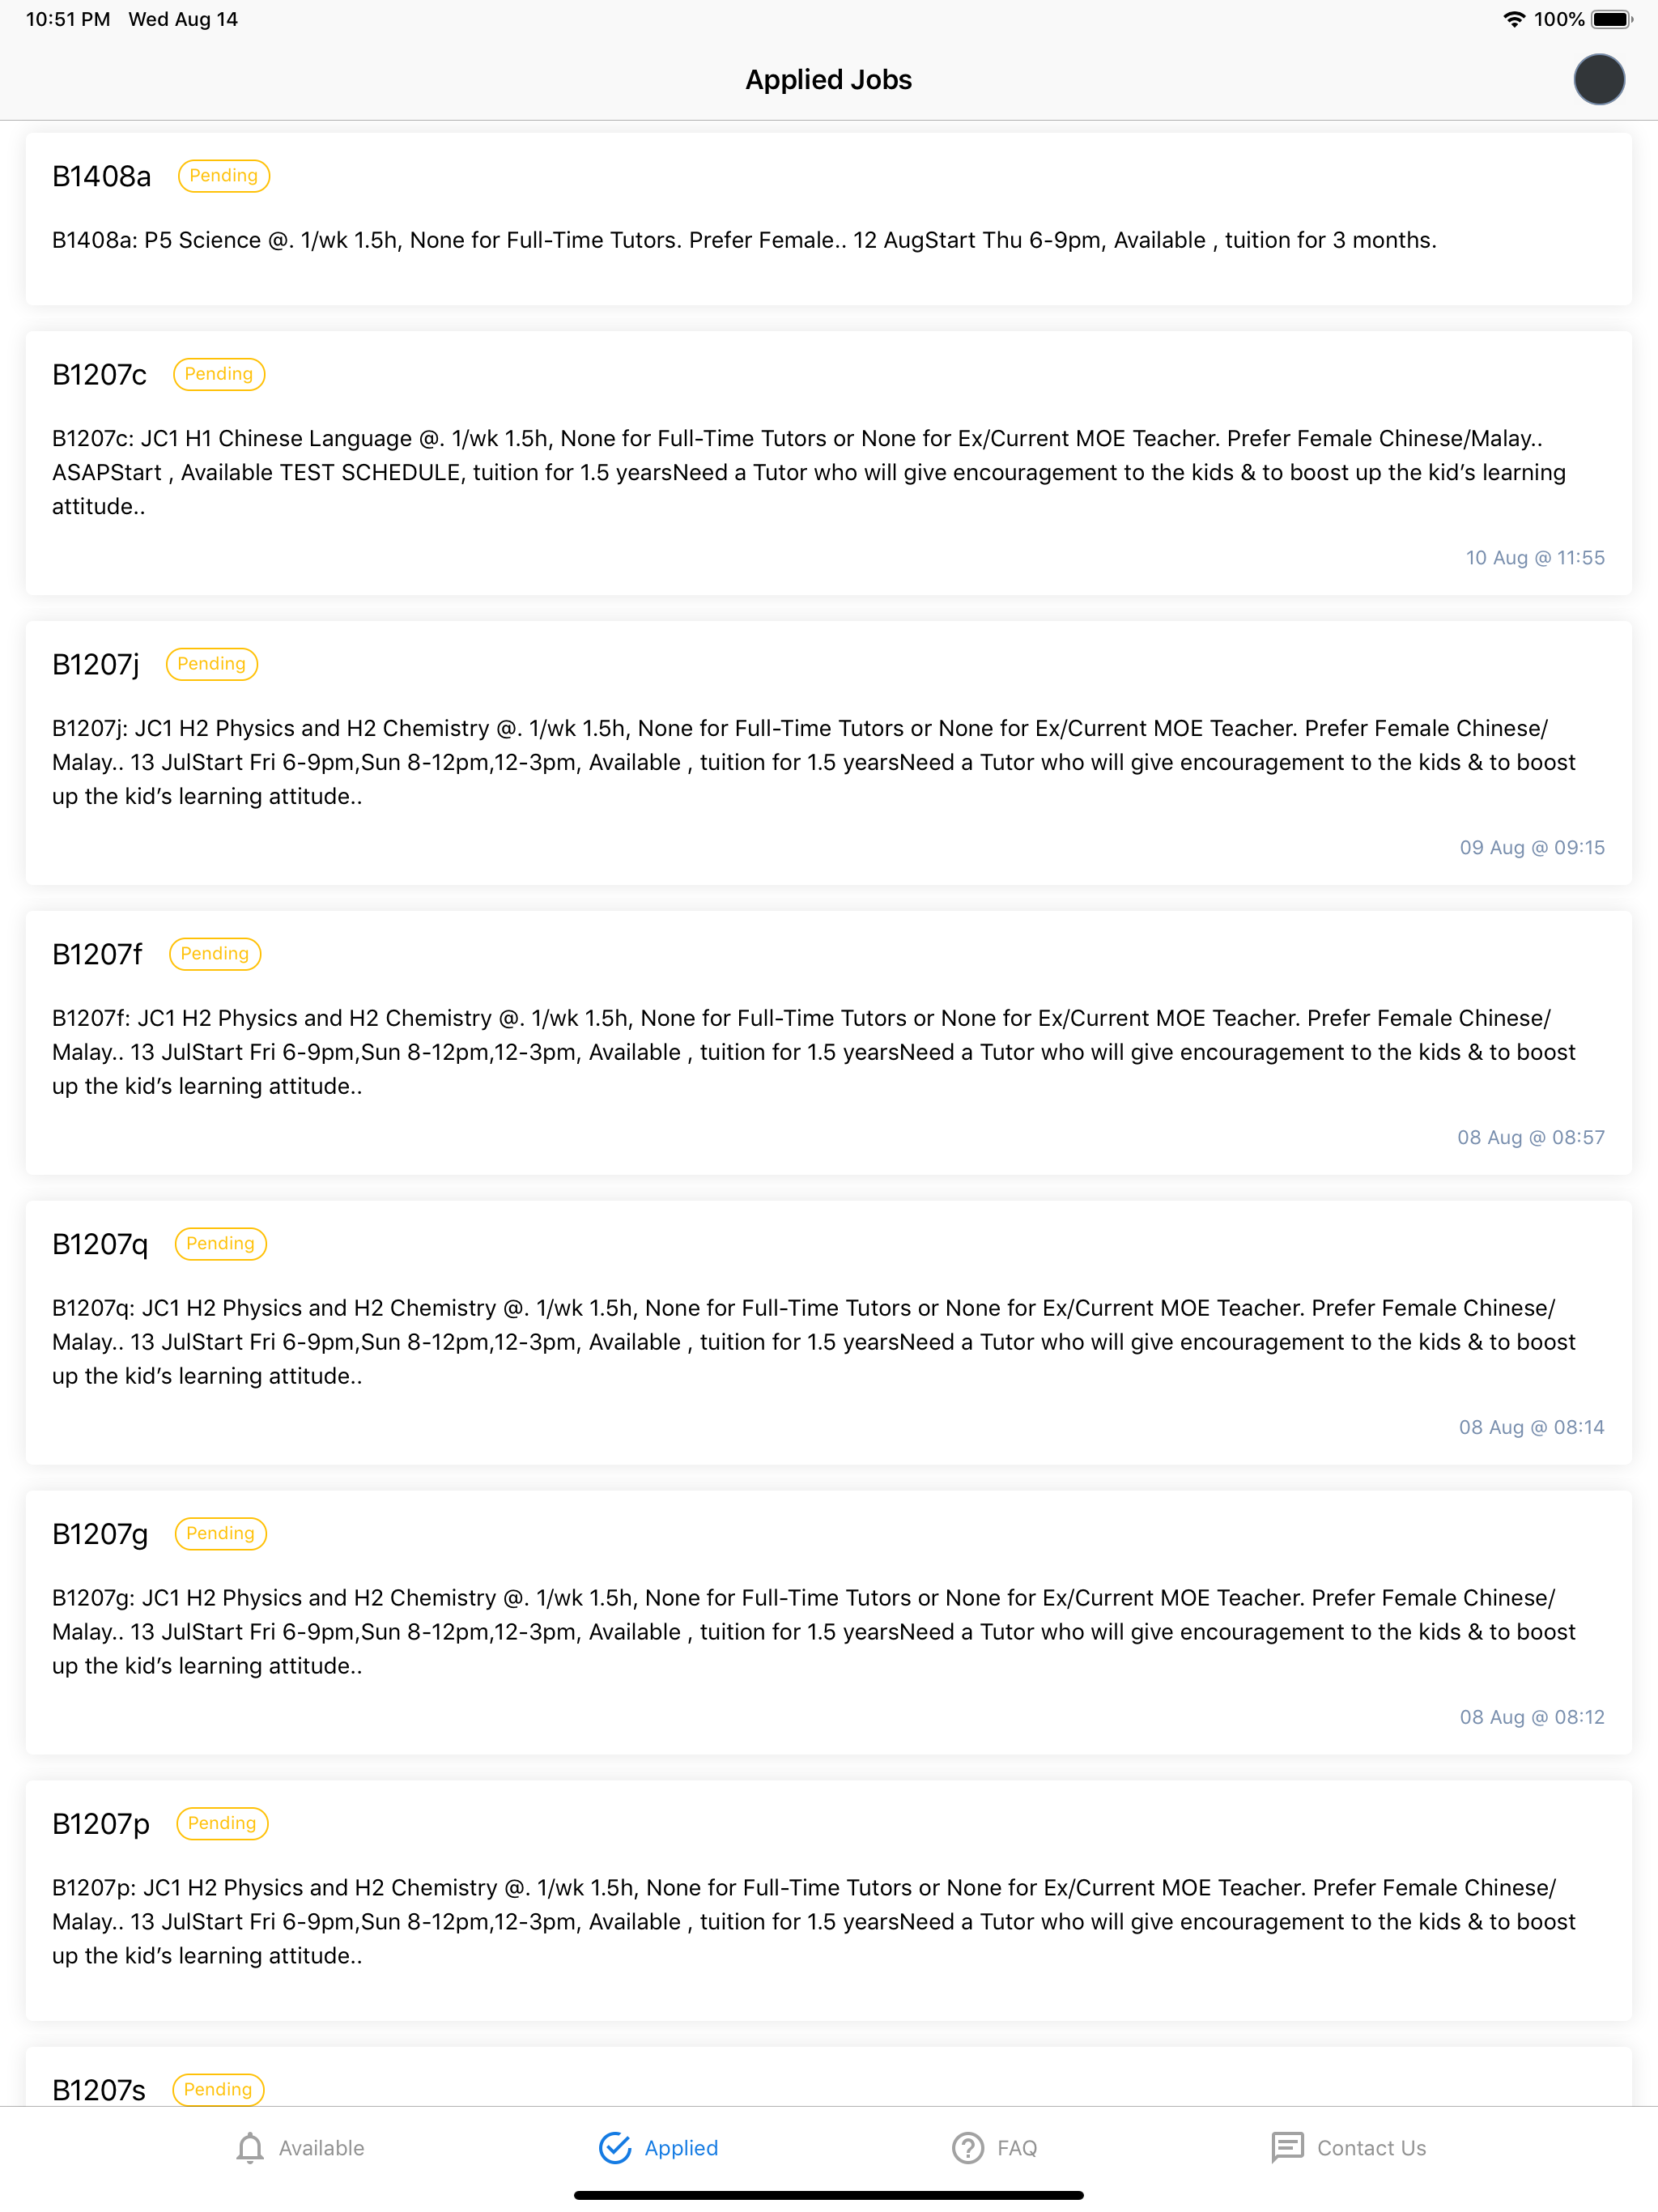Open job B1207f description text
The height and width of the screenshot is (2212, 1658).
(814, 1052)
